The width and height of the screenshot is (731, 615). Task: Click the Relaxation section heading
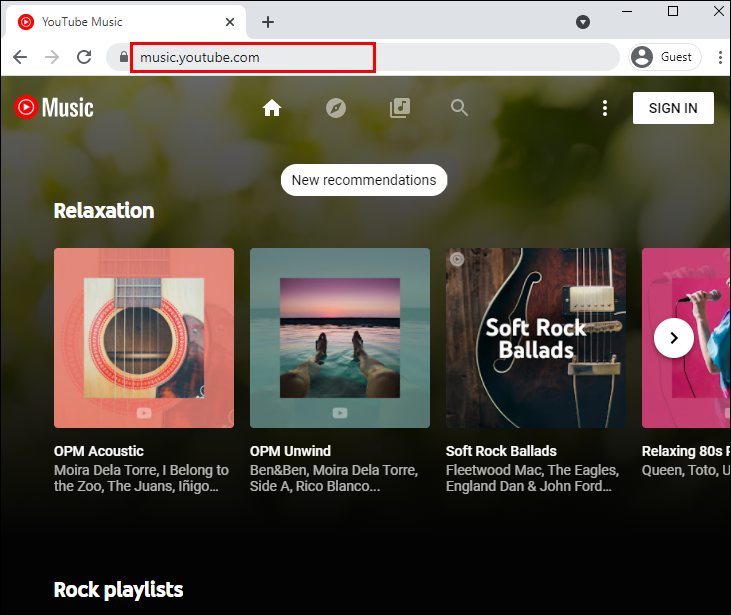[x=104, y=211]
